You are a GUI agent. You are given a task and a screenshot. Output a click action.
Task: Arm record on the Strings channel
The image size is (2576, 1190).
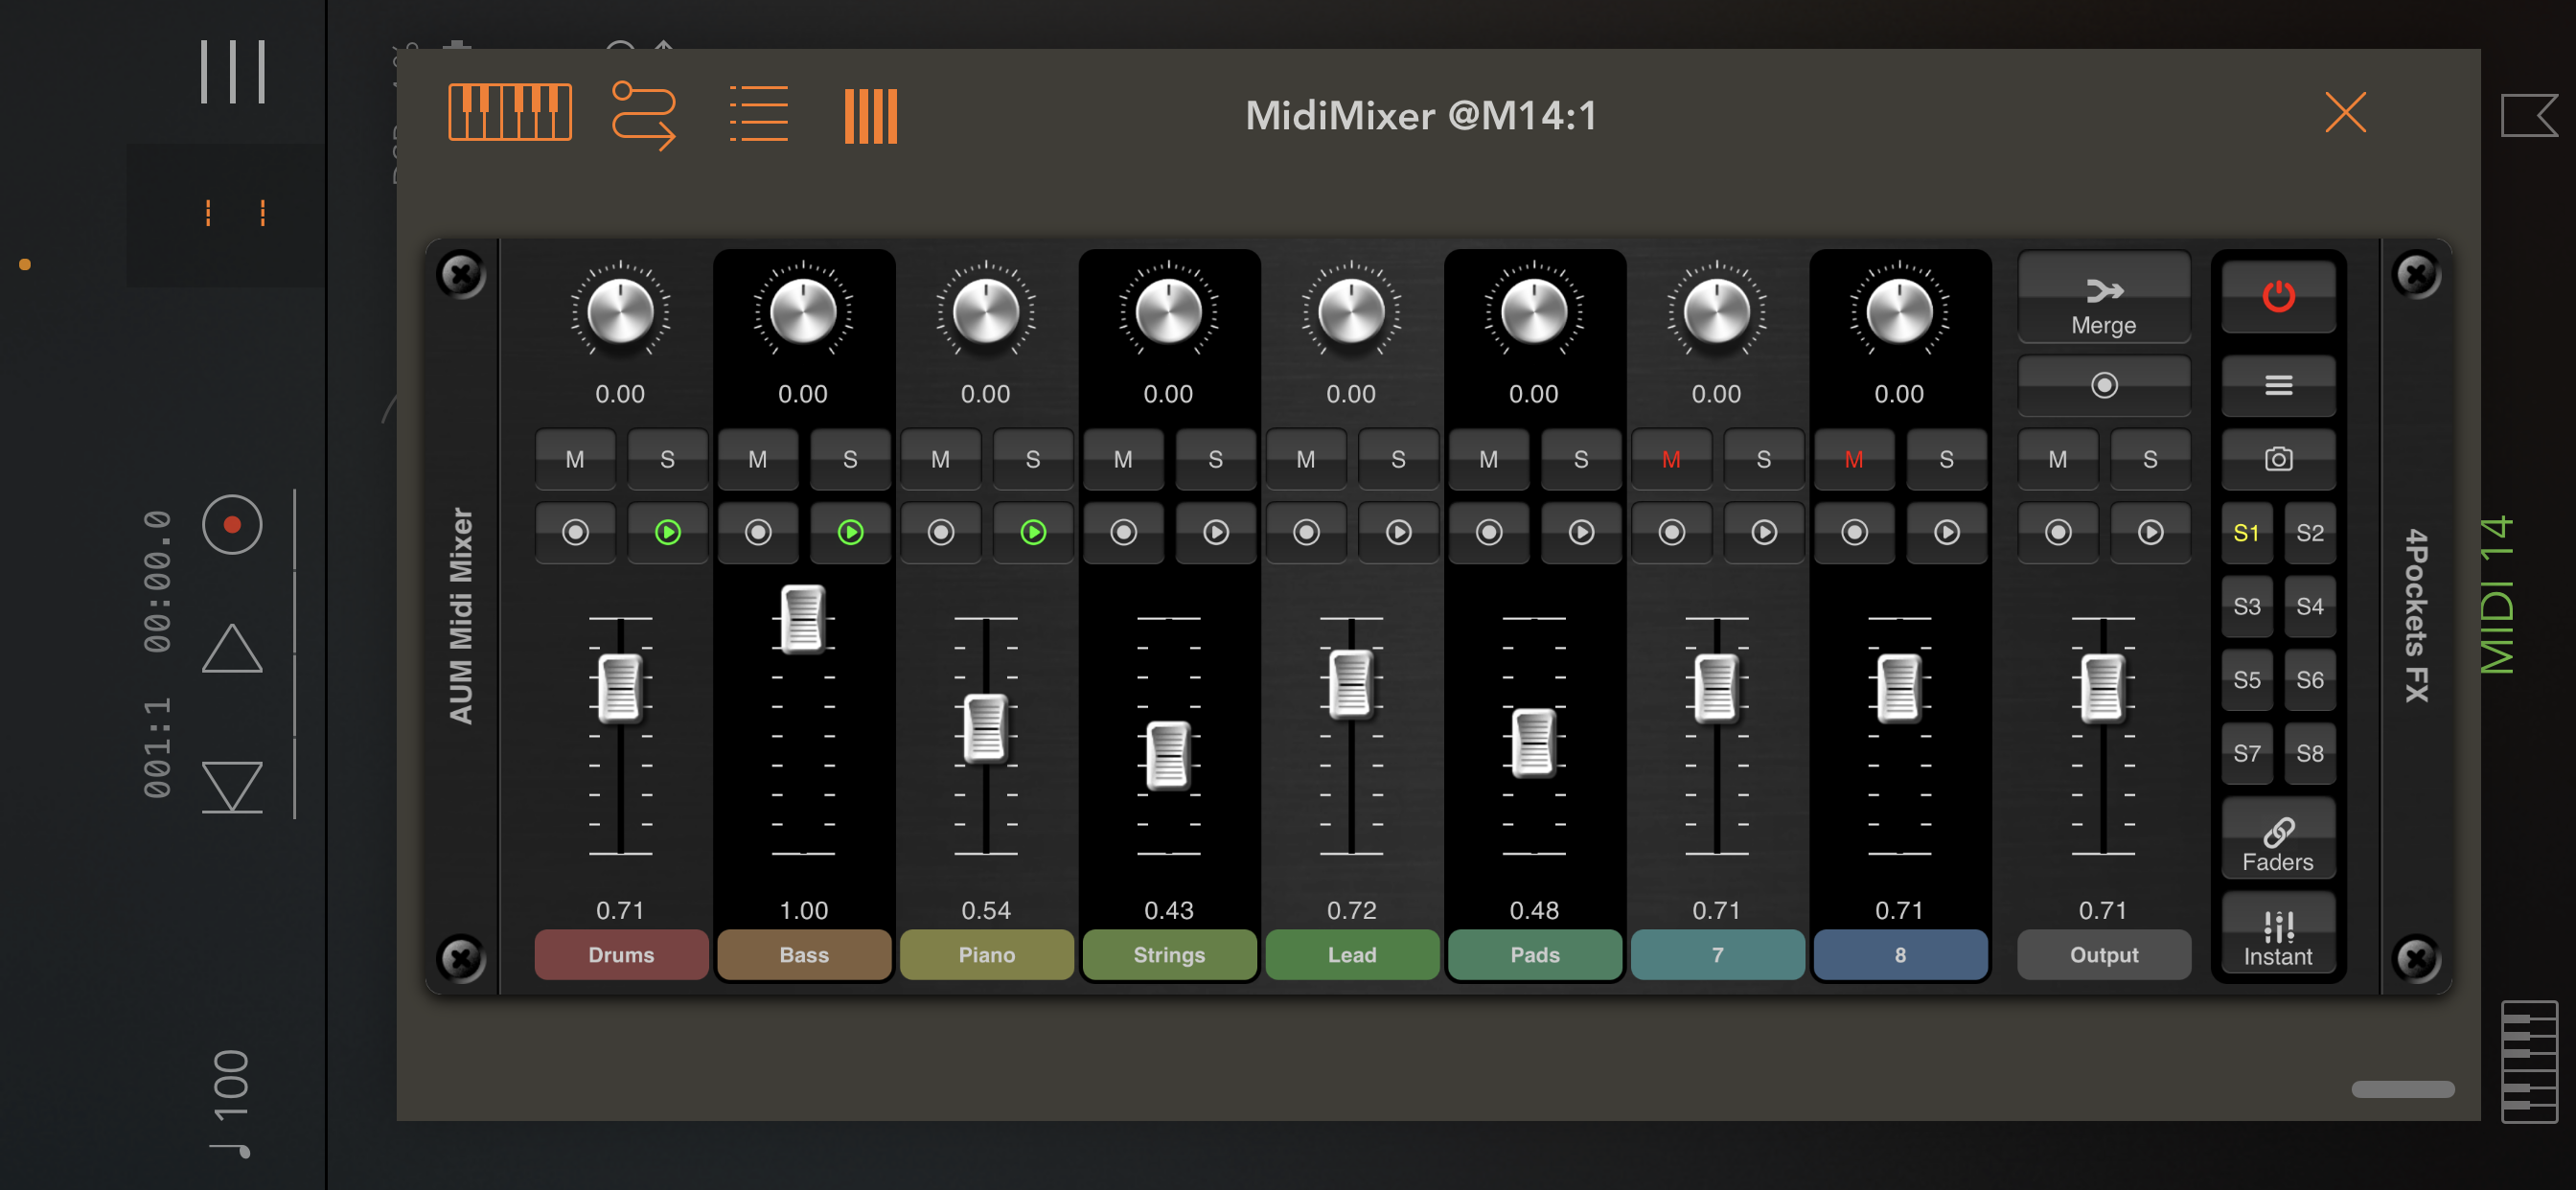1123,533
